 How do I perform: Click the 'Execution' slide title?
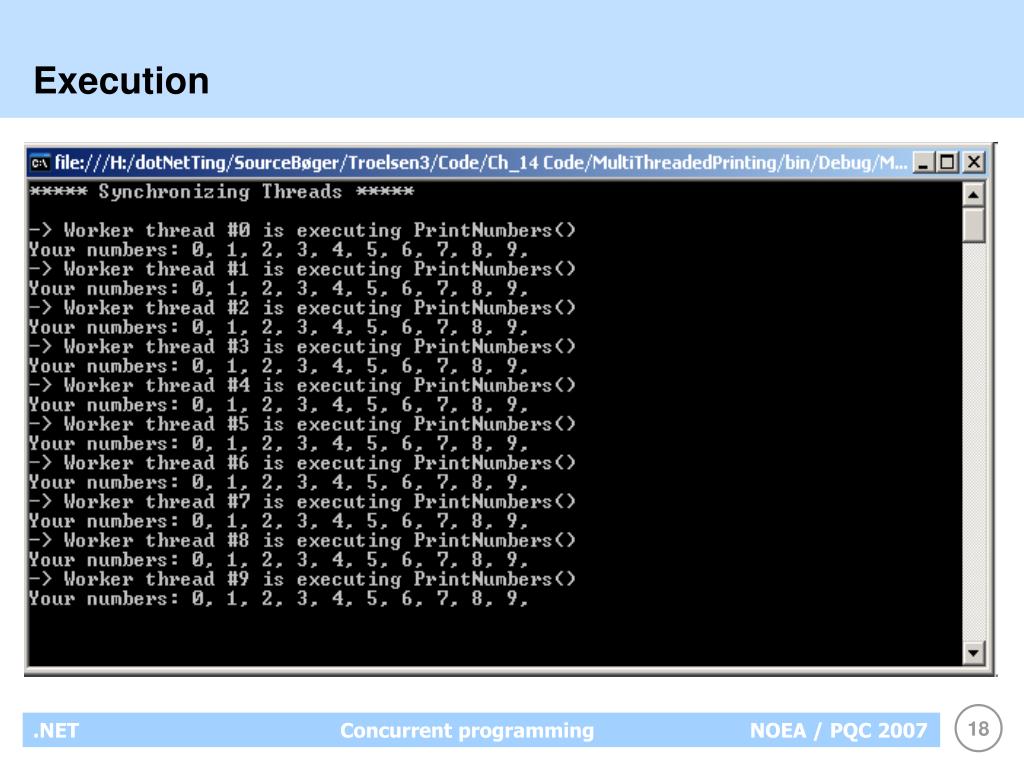tap(121, 81)
